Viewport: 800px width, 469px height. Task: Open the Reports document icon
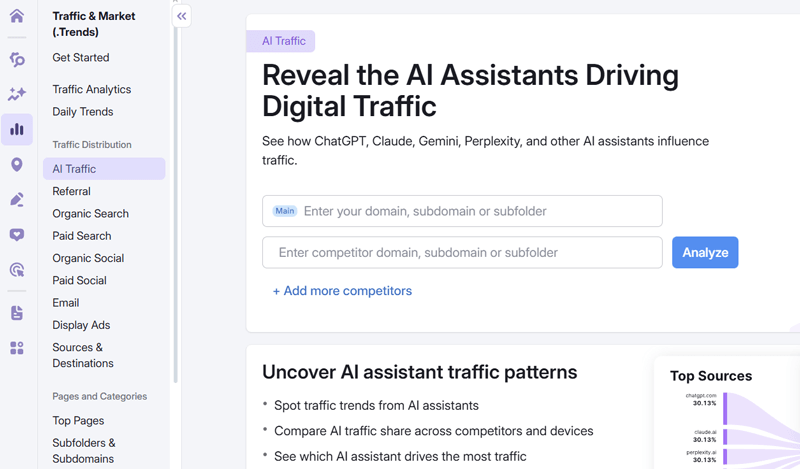tap(17, 313)
